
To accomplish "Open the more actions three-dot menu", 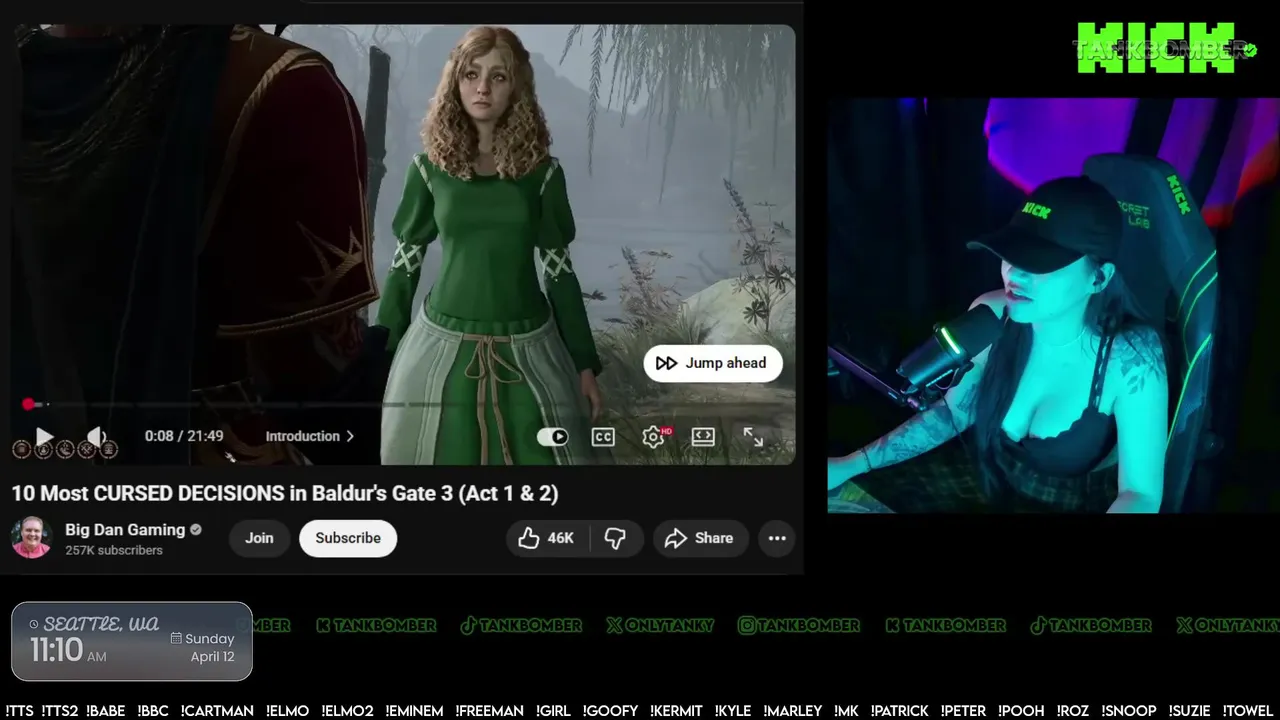I will click(777, 538).
